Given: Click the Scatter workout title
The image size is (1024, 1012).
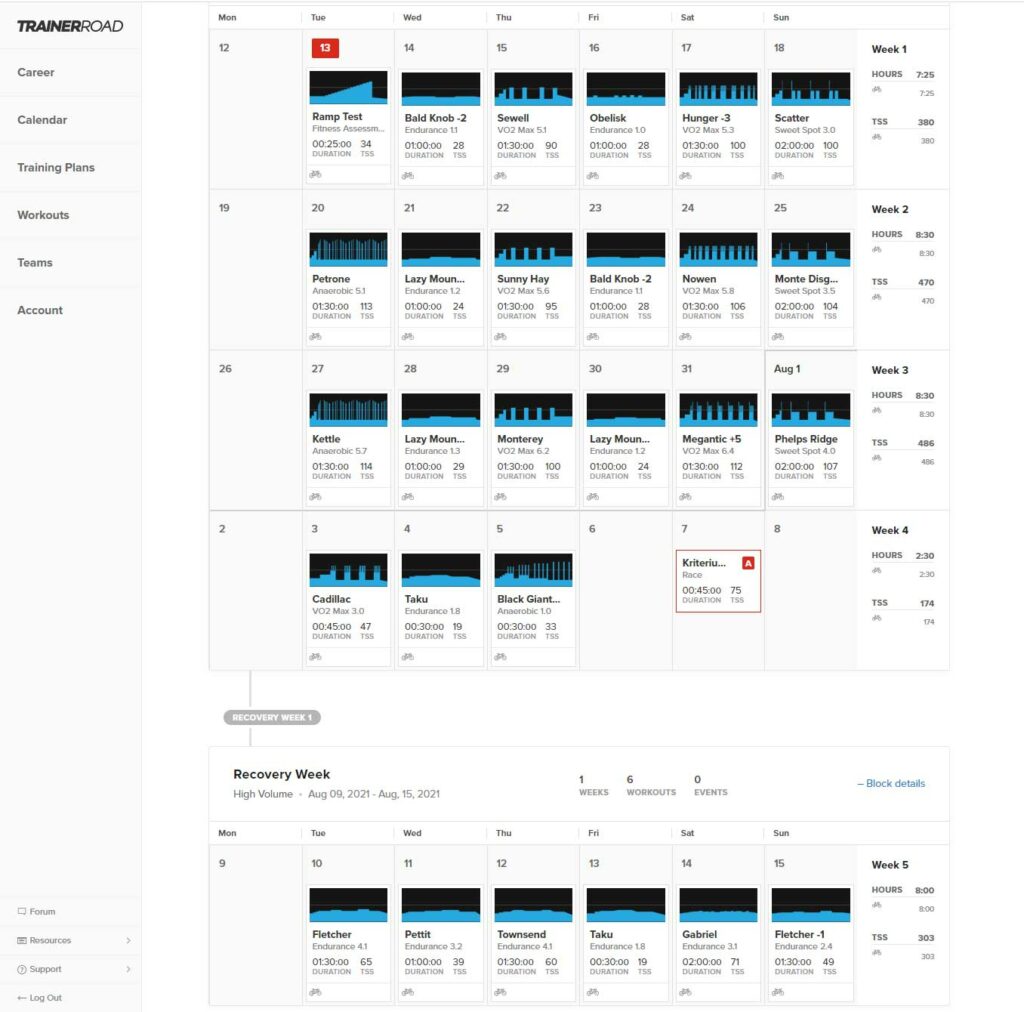Looking at the screenshot, I should [x=792, y=118].
